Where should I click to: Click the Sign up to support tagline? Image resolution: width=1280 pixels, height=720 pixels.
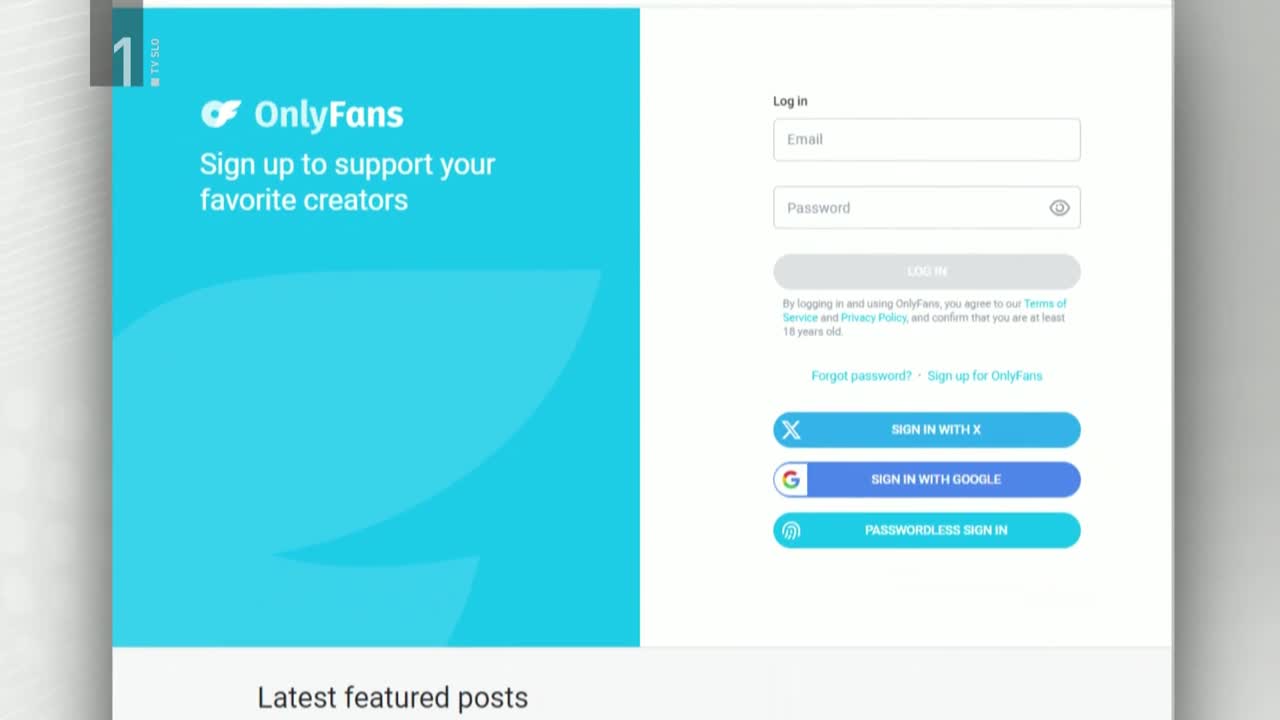coord(347,182)
